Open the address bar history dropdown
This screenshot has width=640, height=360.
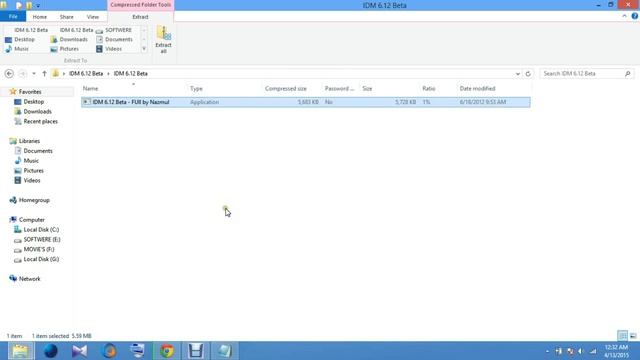(x=518, y=74)
